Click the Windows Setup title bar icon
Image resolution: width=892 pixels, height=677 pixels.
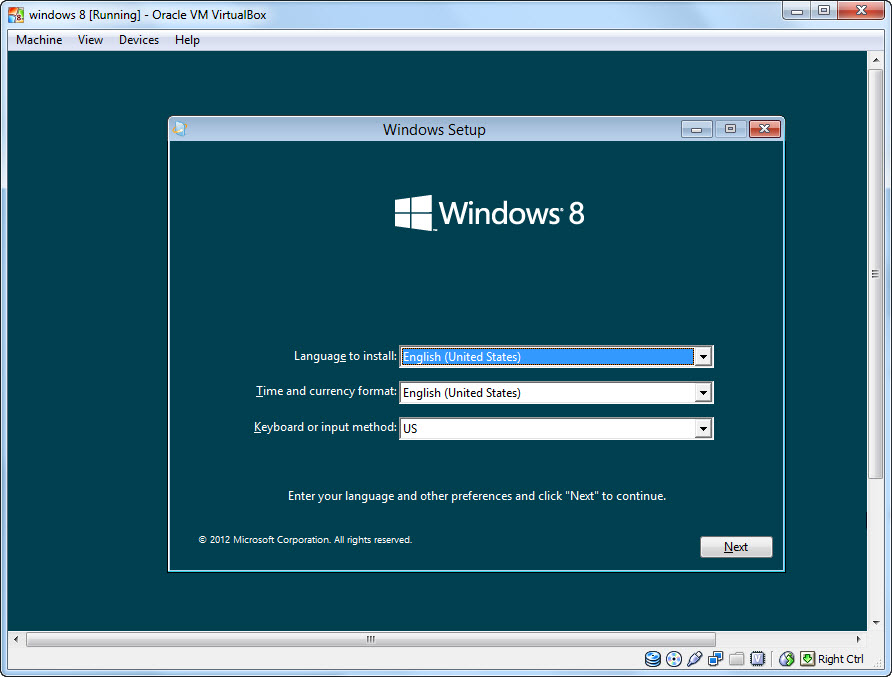pos(180,129)
